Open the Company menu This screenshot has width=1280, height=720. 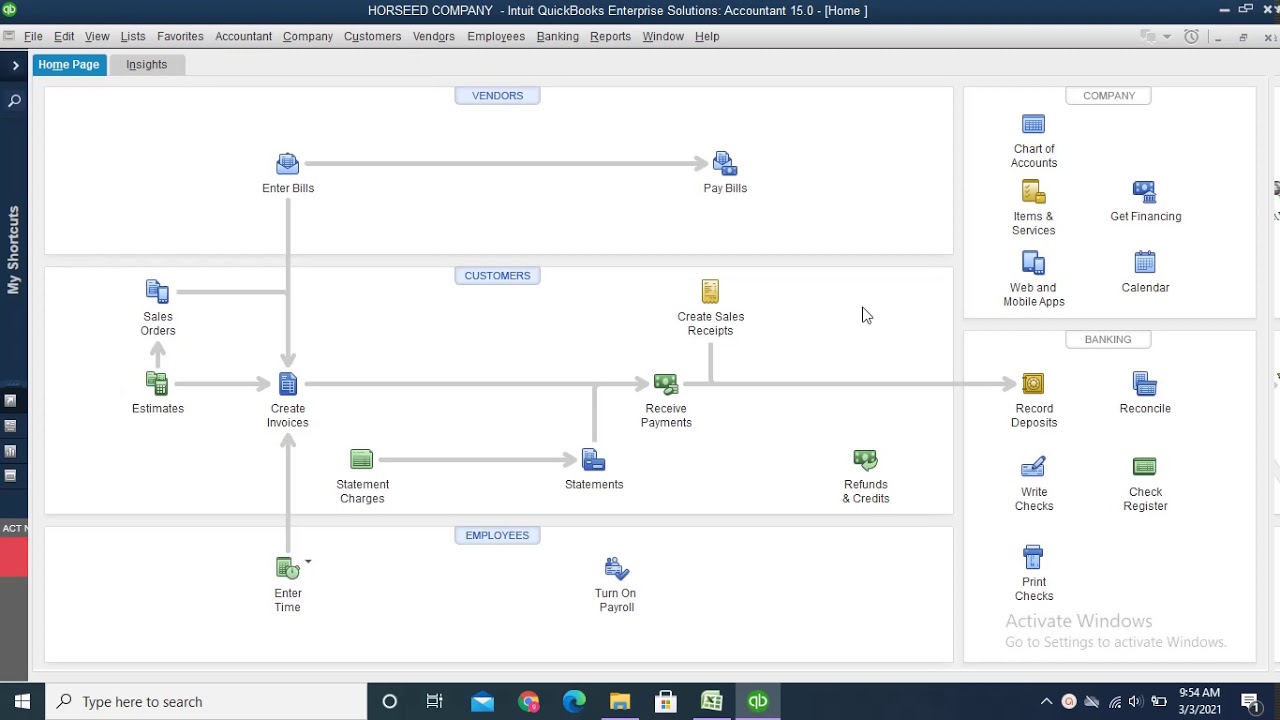pos(308,36)
